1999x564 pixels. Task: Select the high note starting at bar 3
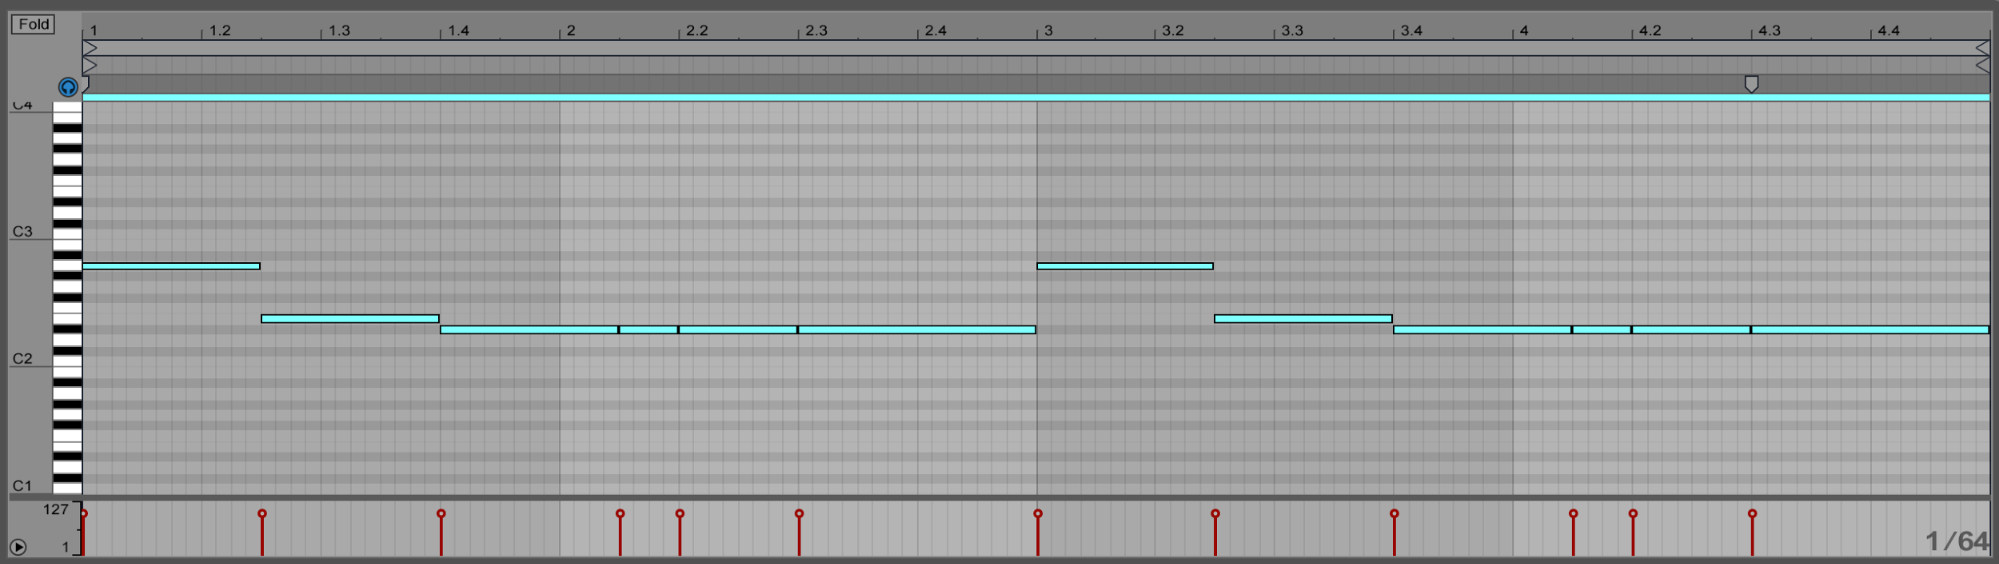point(1125,266)
